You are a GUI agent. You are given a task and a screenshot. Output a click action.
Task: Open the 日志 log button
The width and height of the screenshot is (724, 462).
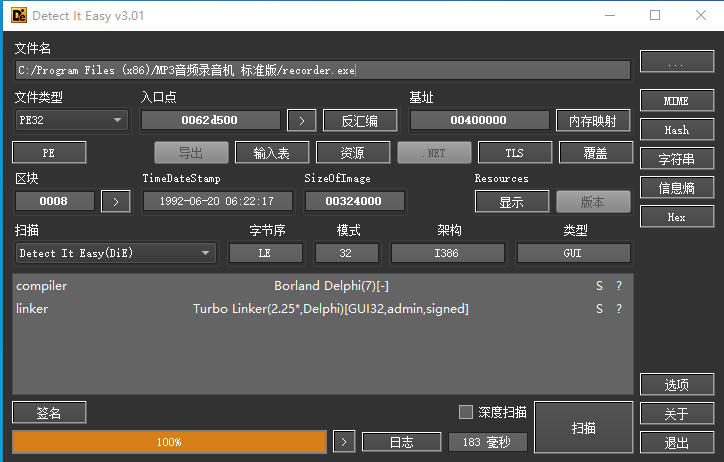pos(402,442)
